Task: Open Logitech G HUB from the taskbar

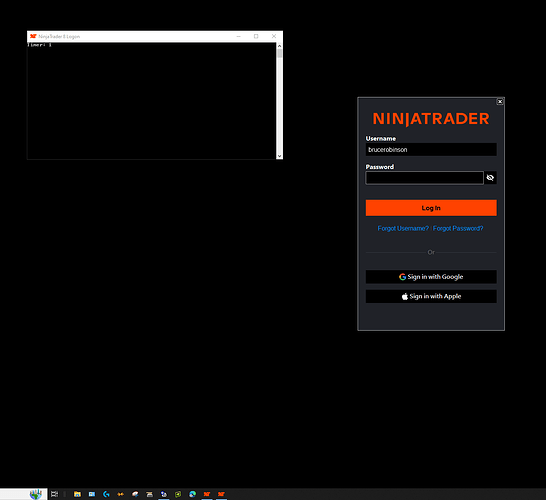Action: pos(106,494)
